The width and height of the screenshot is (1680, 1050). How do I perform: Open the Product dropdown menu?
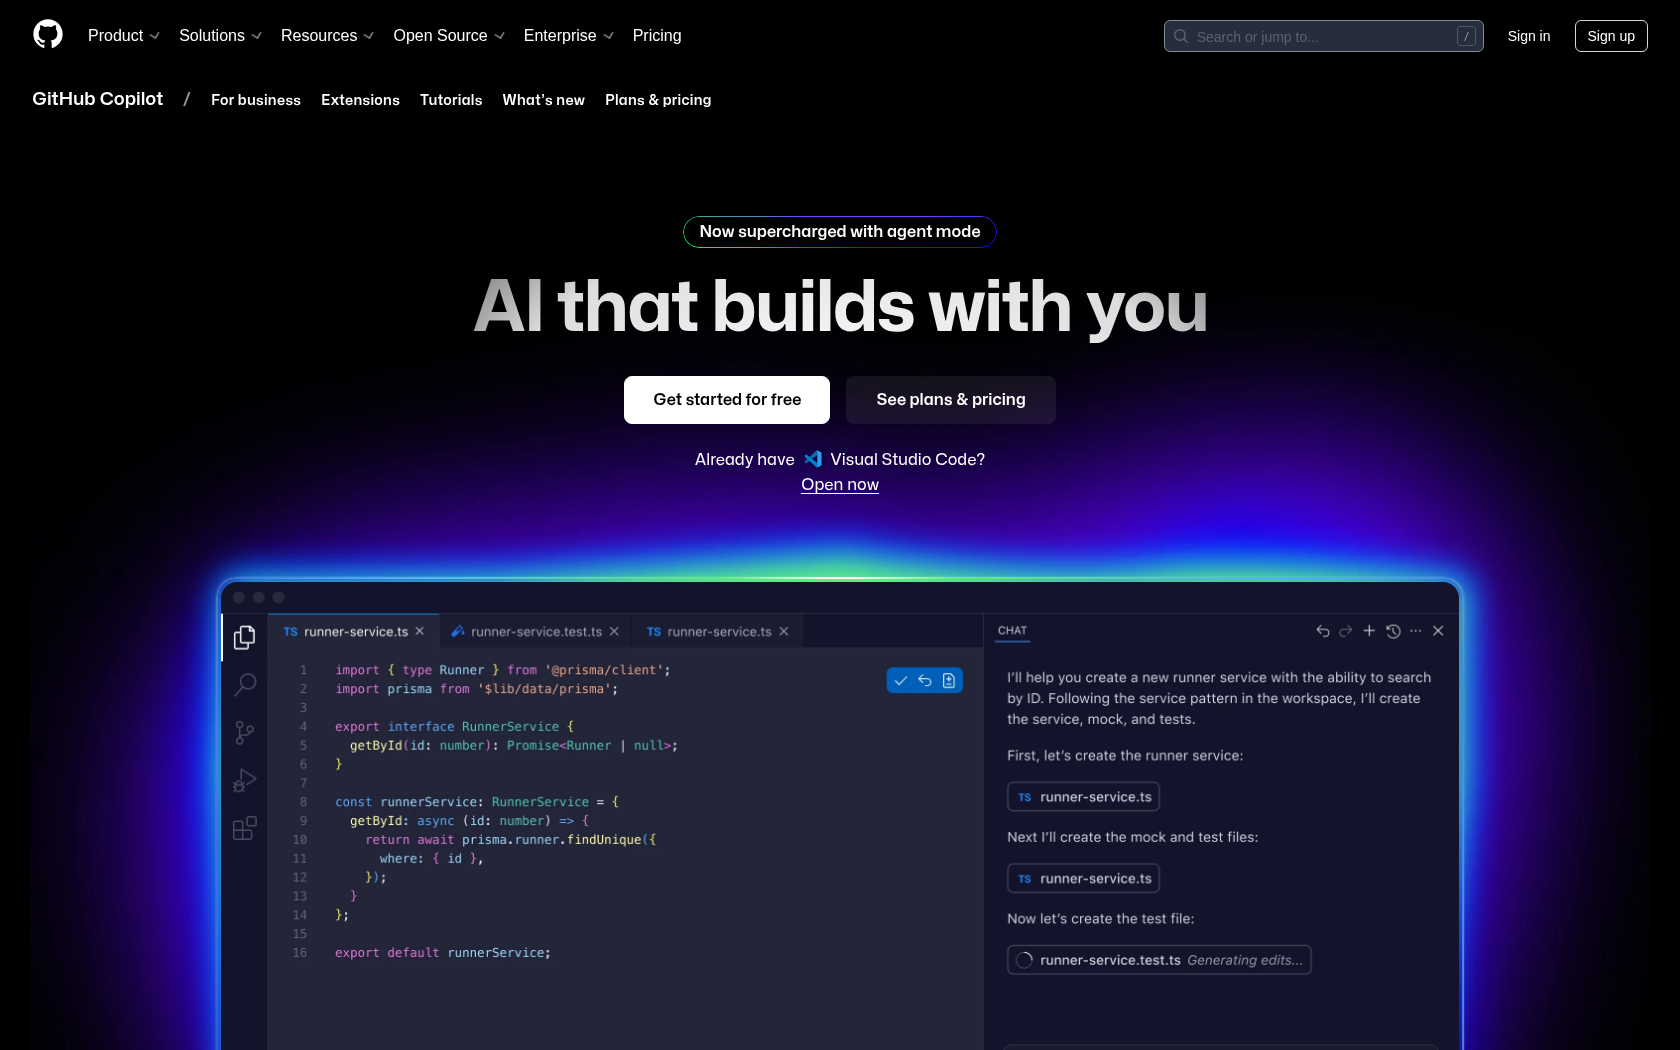click(124, 36)
